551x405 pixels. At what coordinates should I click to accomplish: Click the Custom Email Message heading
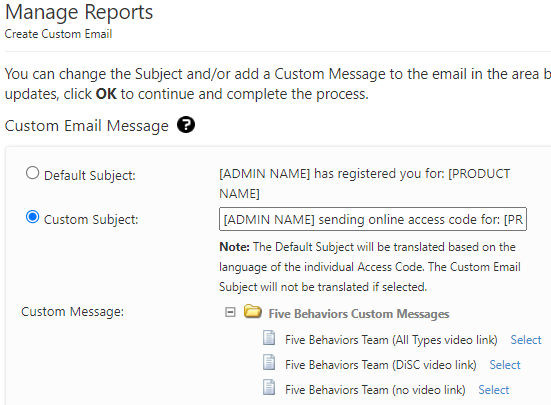87,126
